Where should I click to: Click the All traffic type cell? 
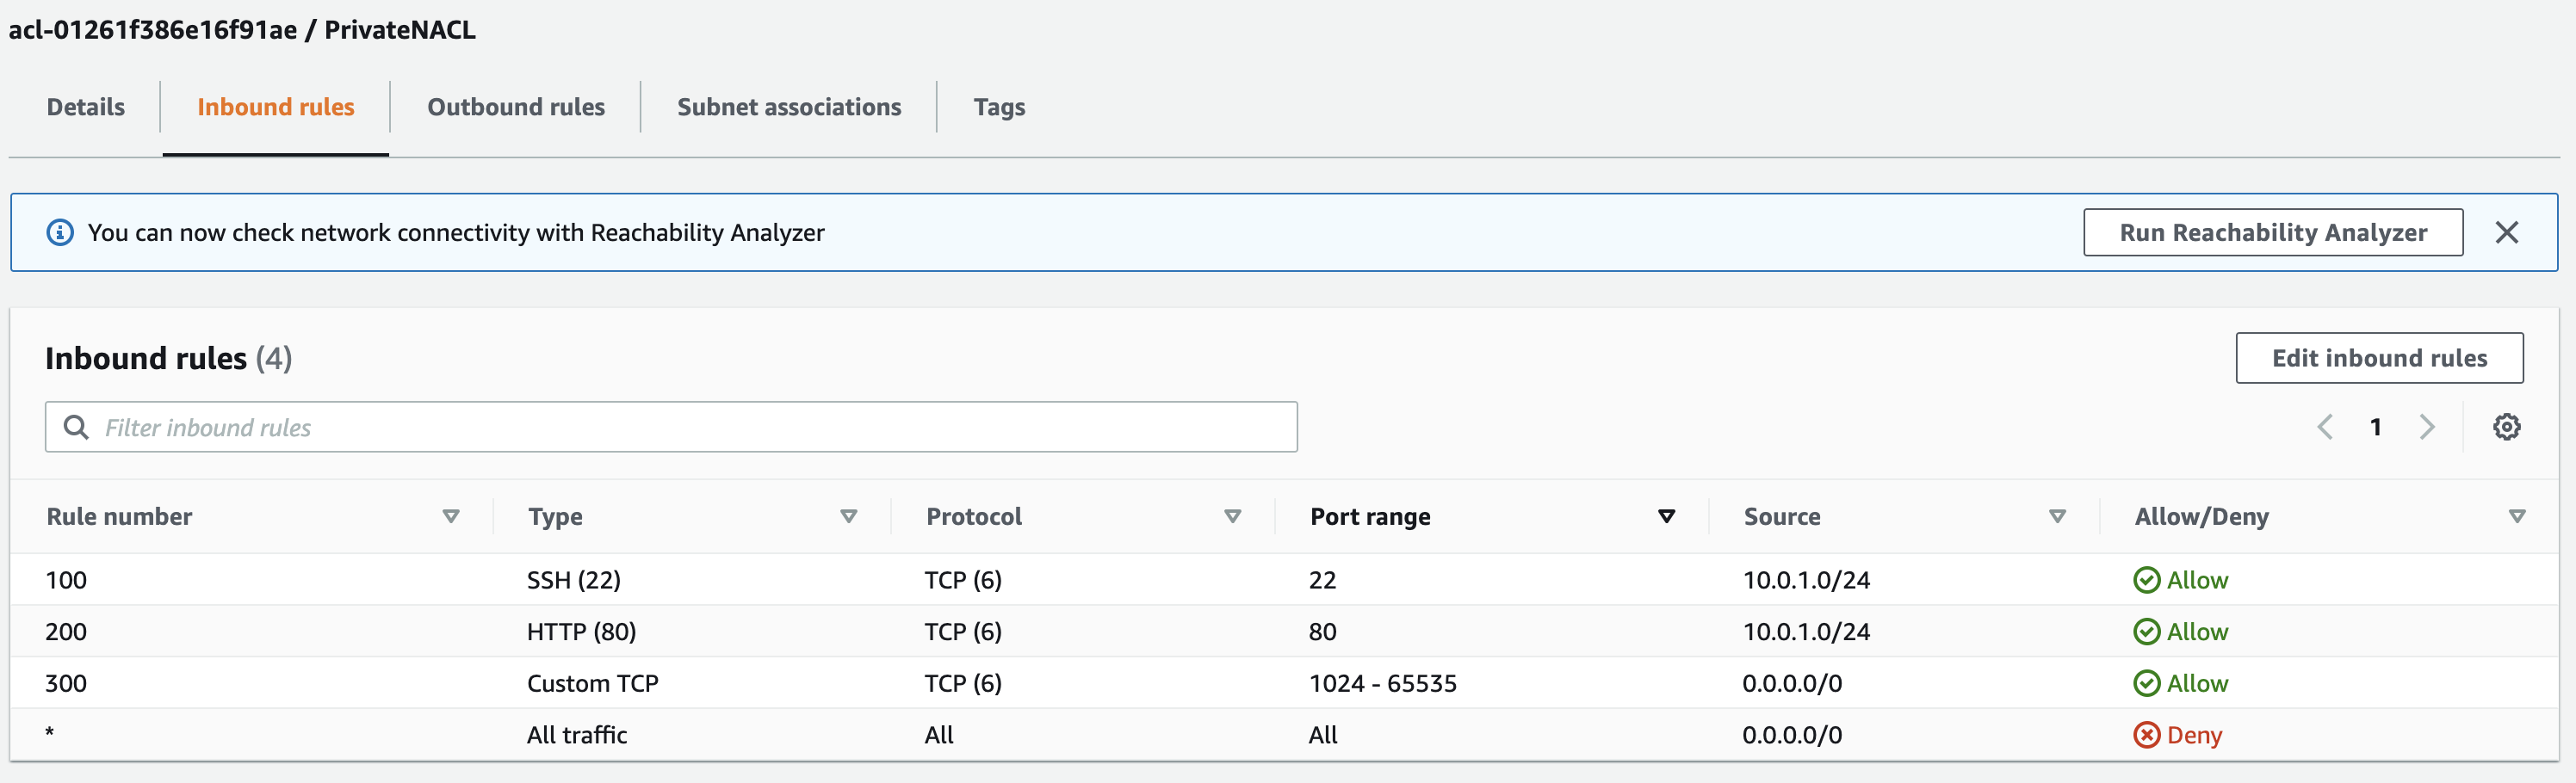click(577, 735)
